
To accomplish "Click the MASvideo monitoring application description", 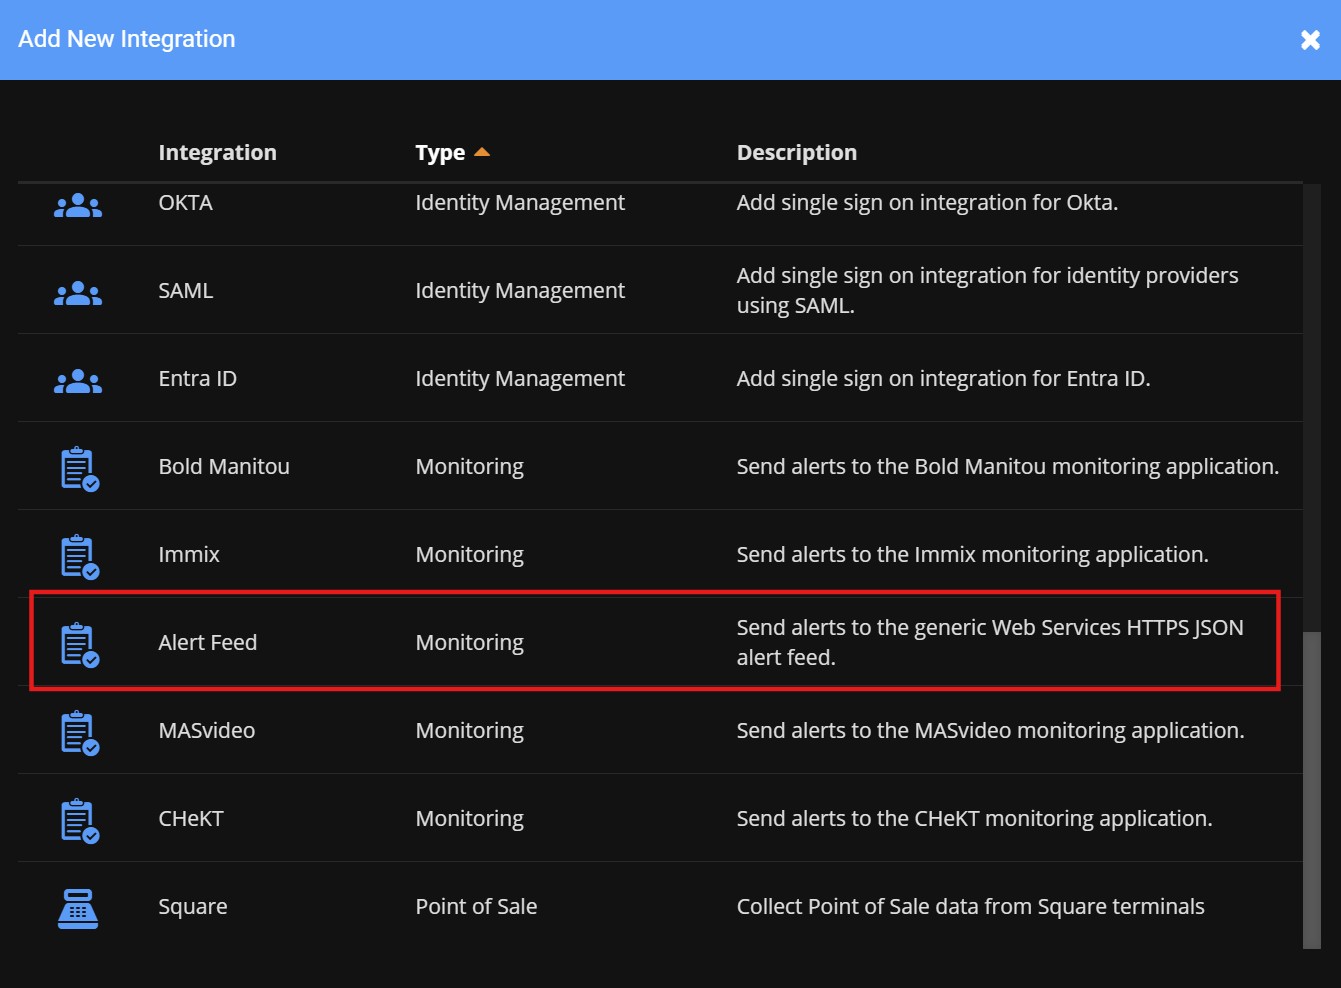I will [991, 731].
